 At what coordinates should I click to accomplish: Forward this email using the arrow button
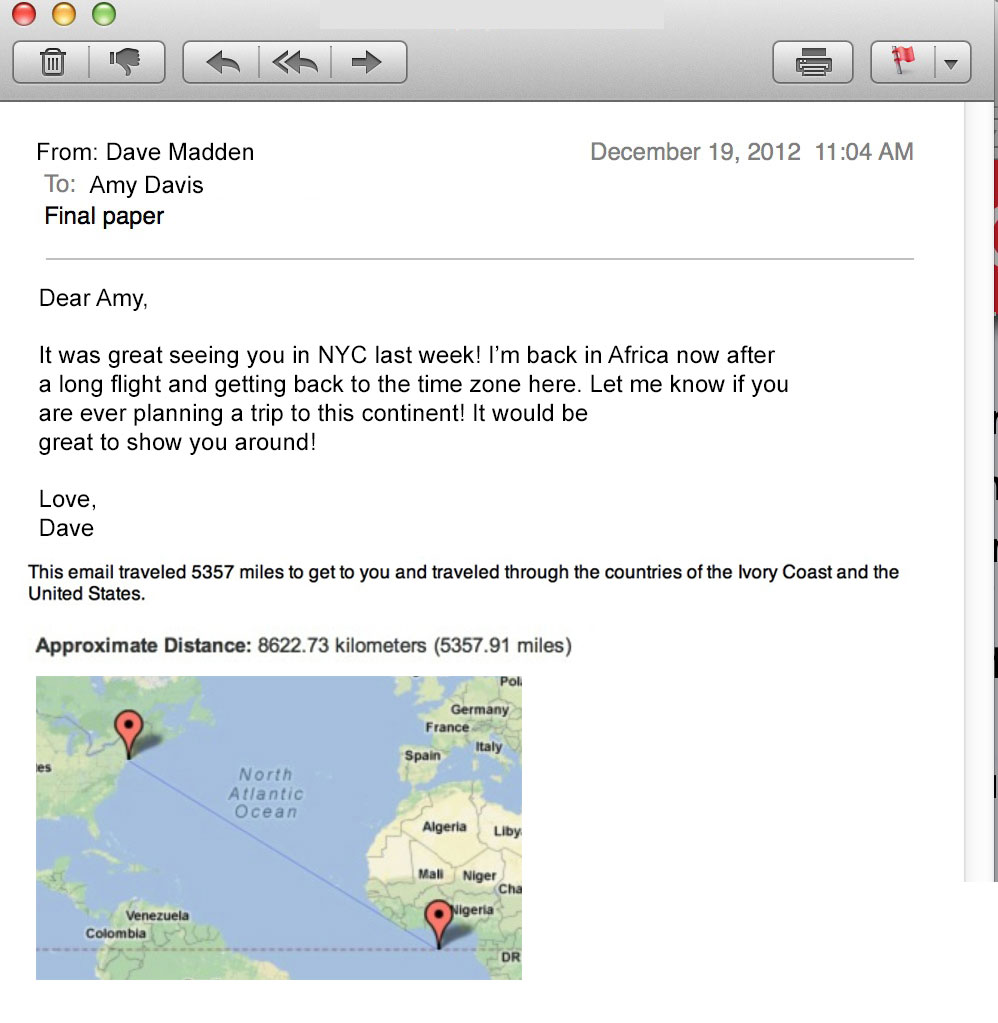367,63
